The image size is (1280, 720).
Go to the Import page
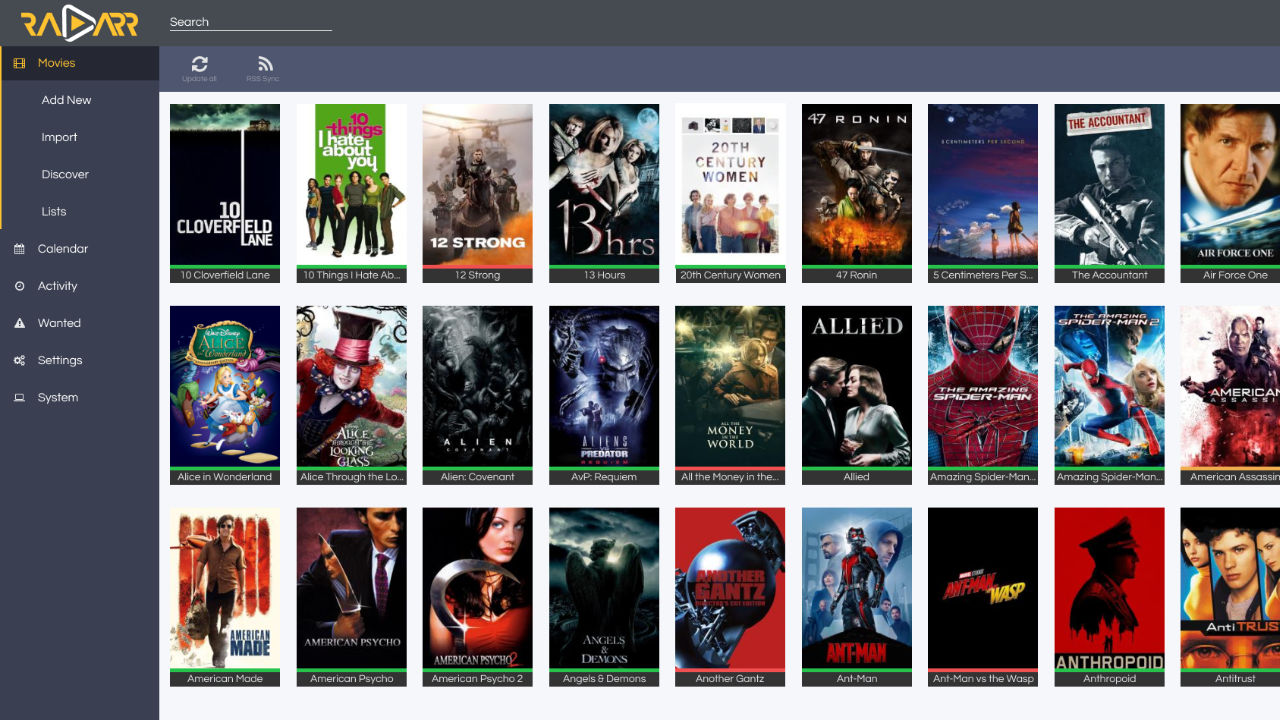tap(59, 137)
